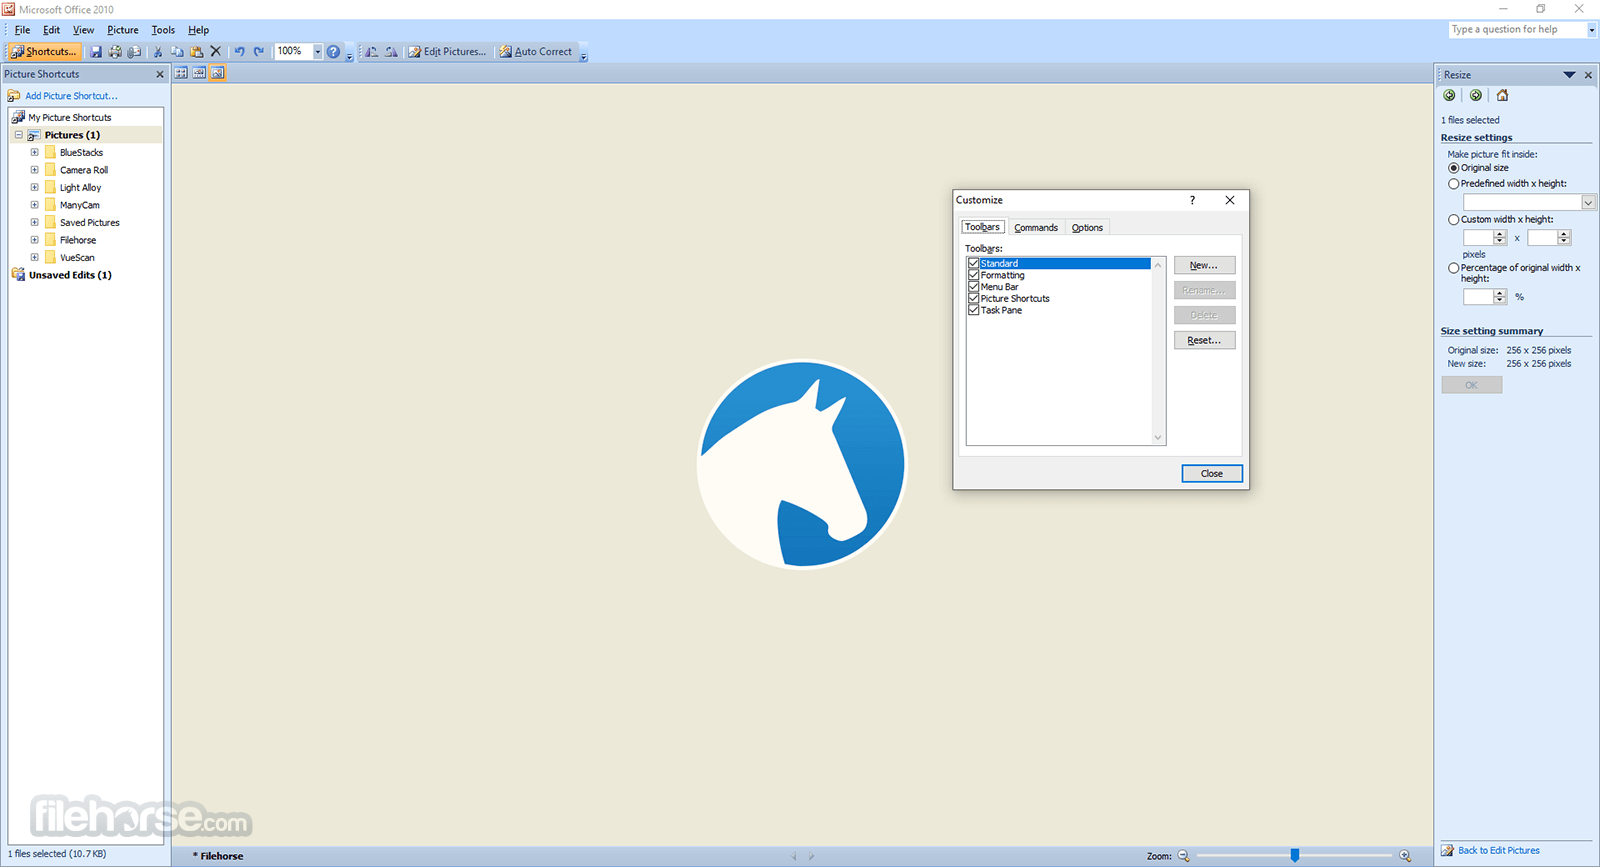
Task: Click the help question mark in Customize dialog
Action: [x=1192, y=200]
